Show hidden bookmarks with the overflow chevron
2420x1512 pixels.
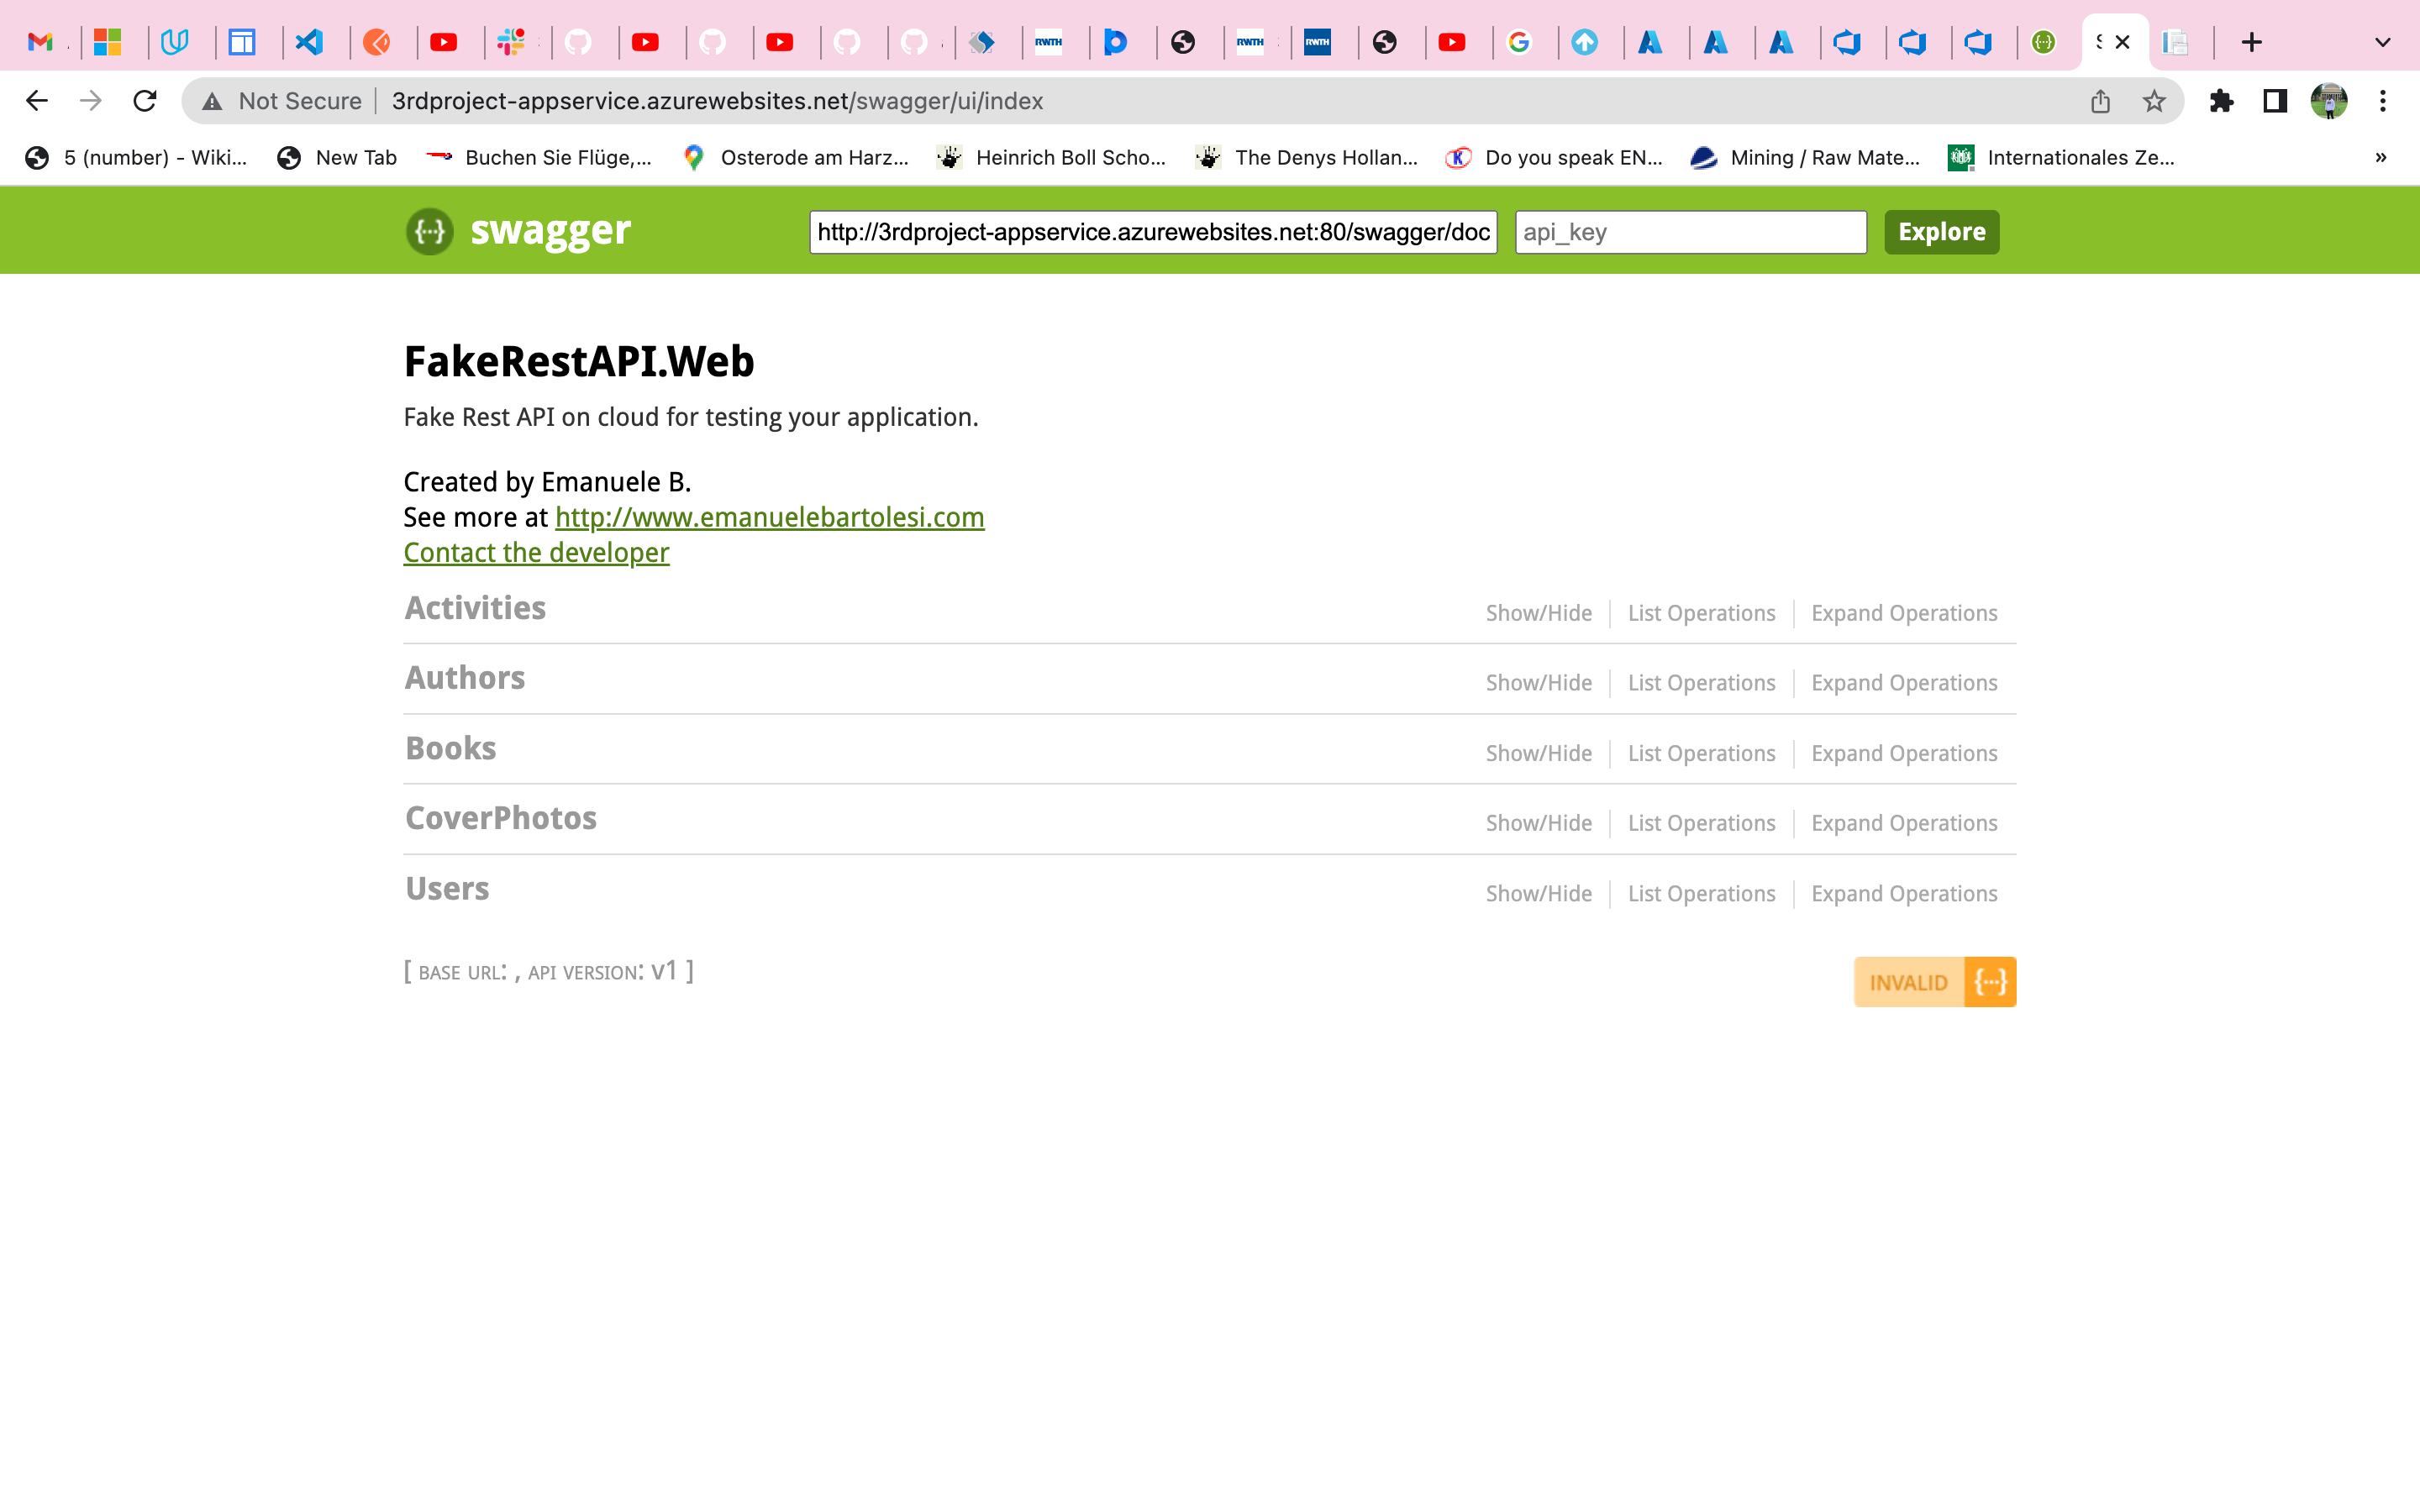point(2381,157)
